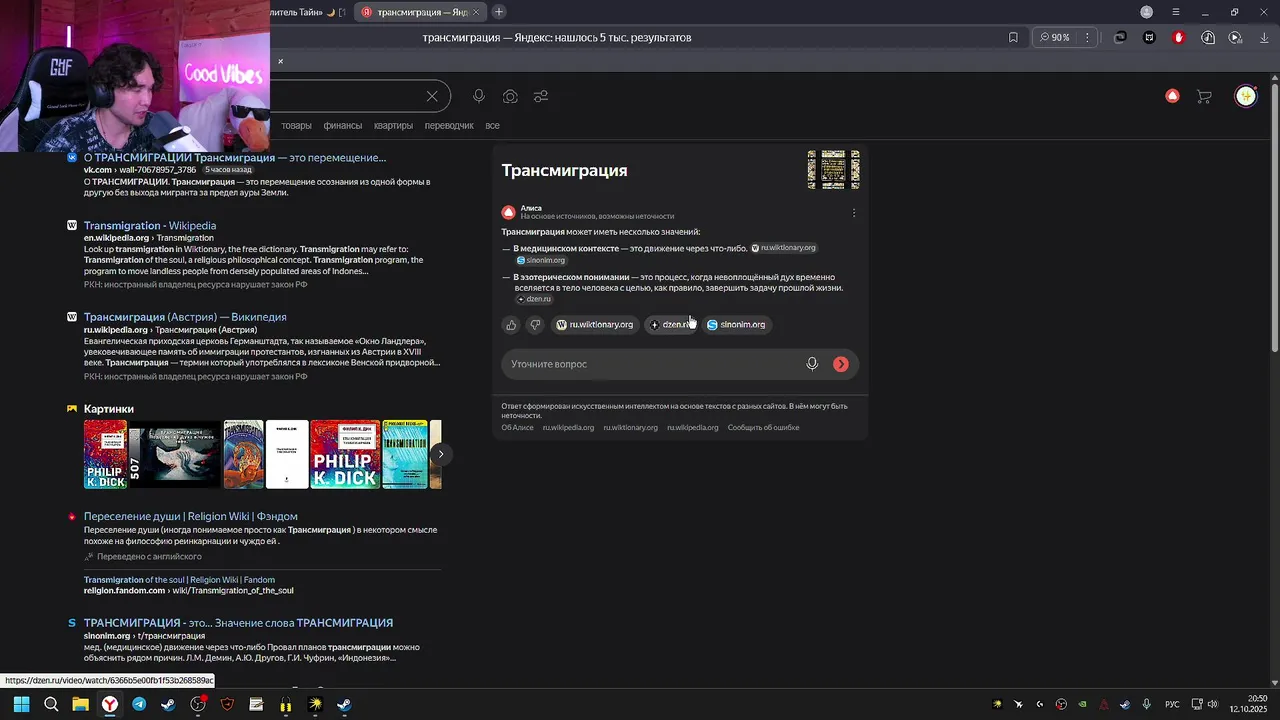This screenshot has width=1280, height=720.
Task: Open the Yandex user avatar with sparkles
Action: click(1245, 96)
